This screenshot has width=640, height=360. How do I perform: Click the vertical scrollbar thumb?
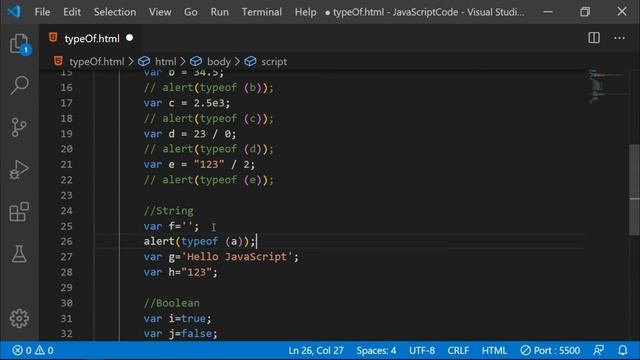(x=634, y=190)
